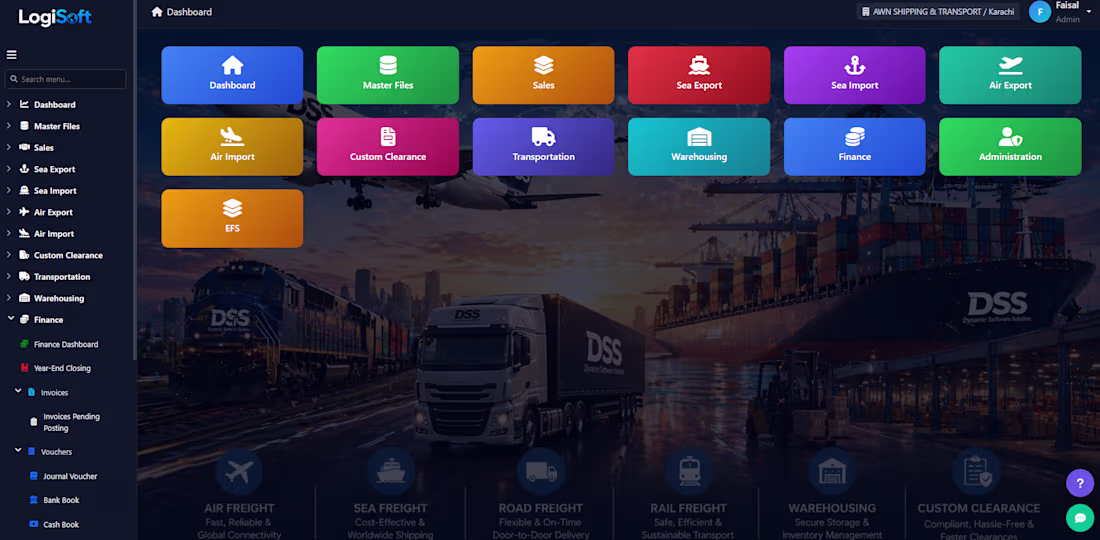
Task: Select AWN SHIPPING & TRANSPORT / Karachi company
Action: (939, 12)
